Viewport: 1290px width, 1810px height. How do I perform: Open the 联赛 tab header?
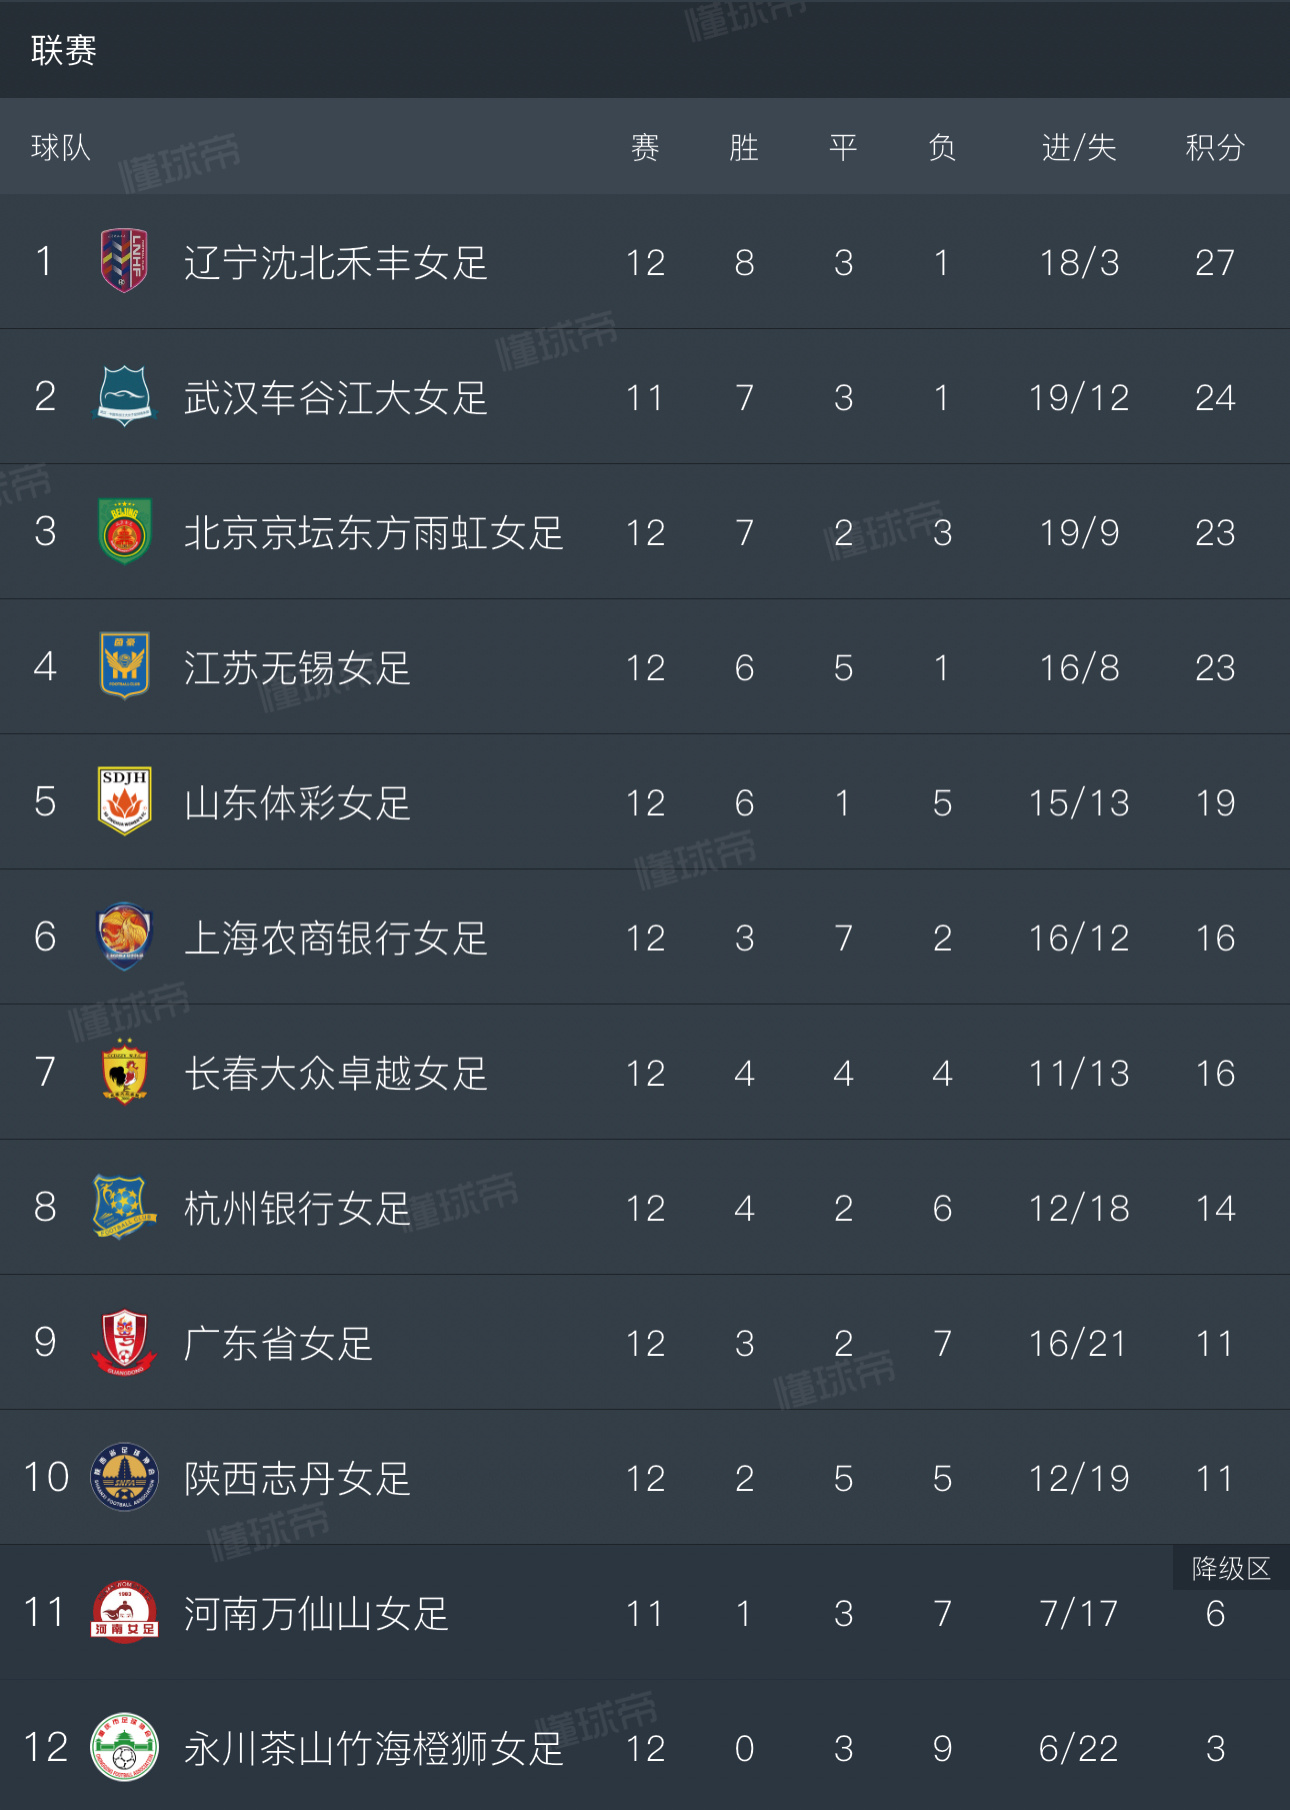coord(63,49)
